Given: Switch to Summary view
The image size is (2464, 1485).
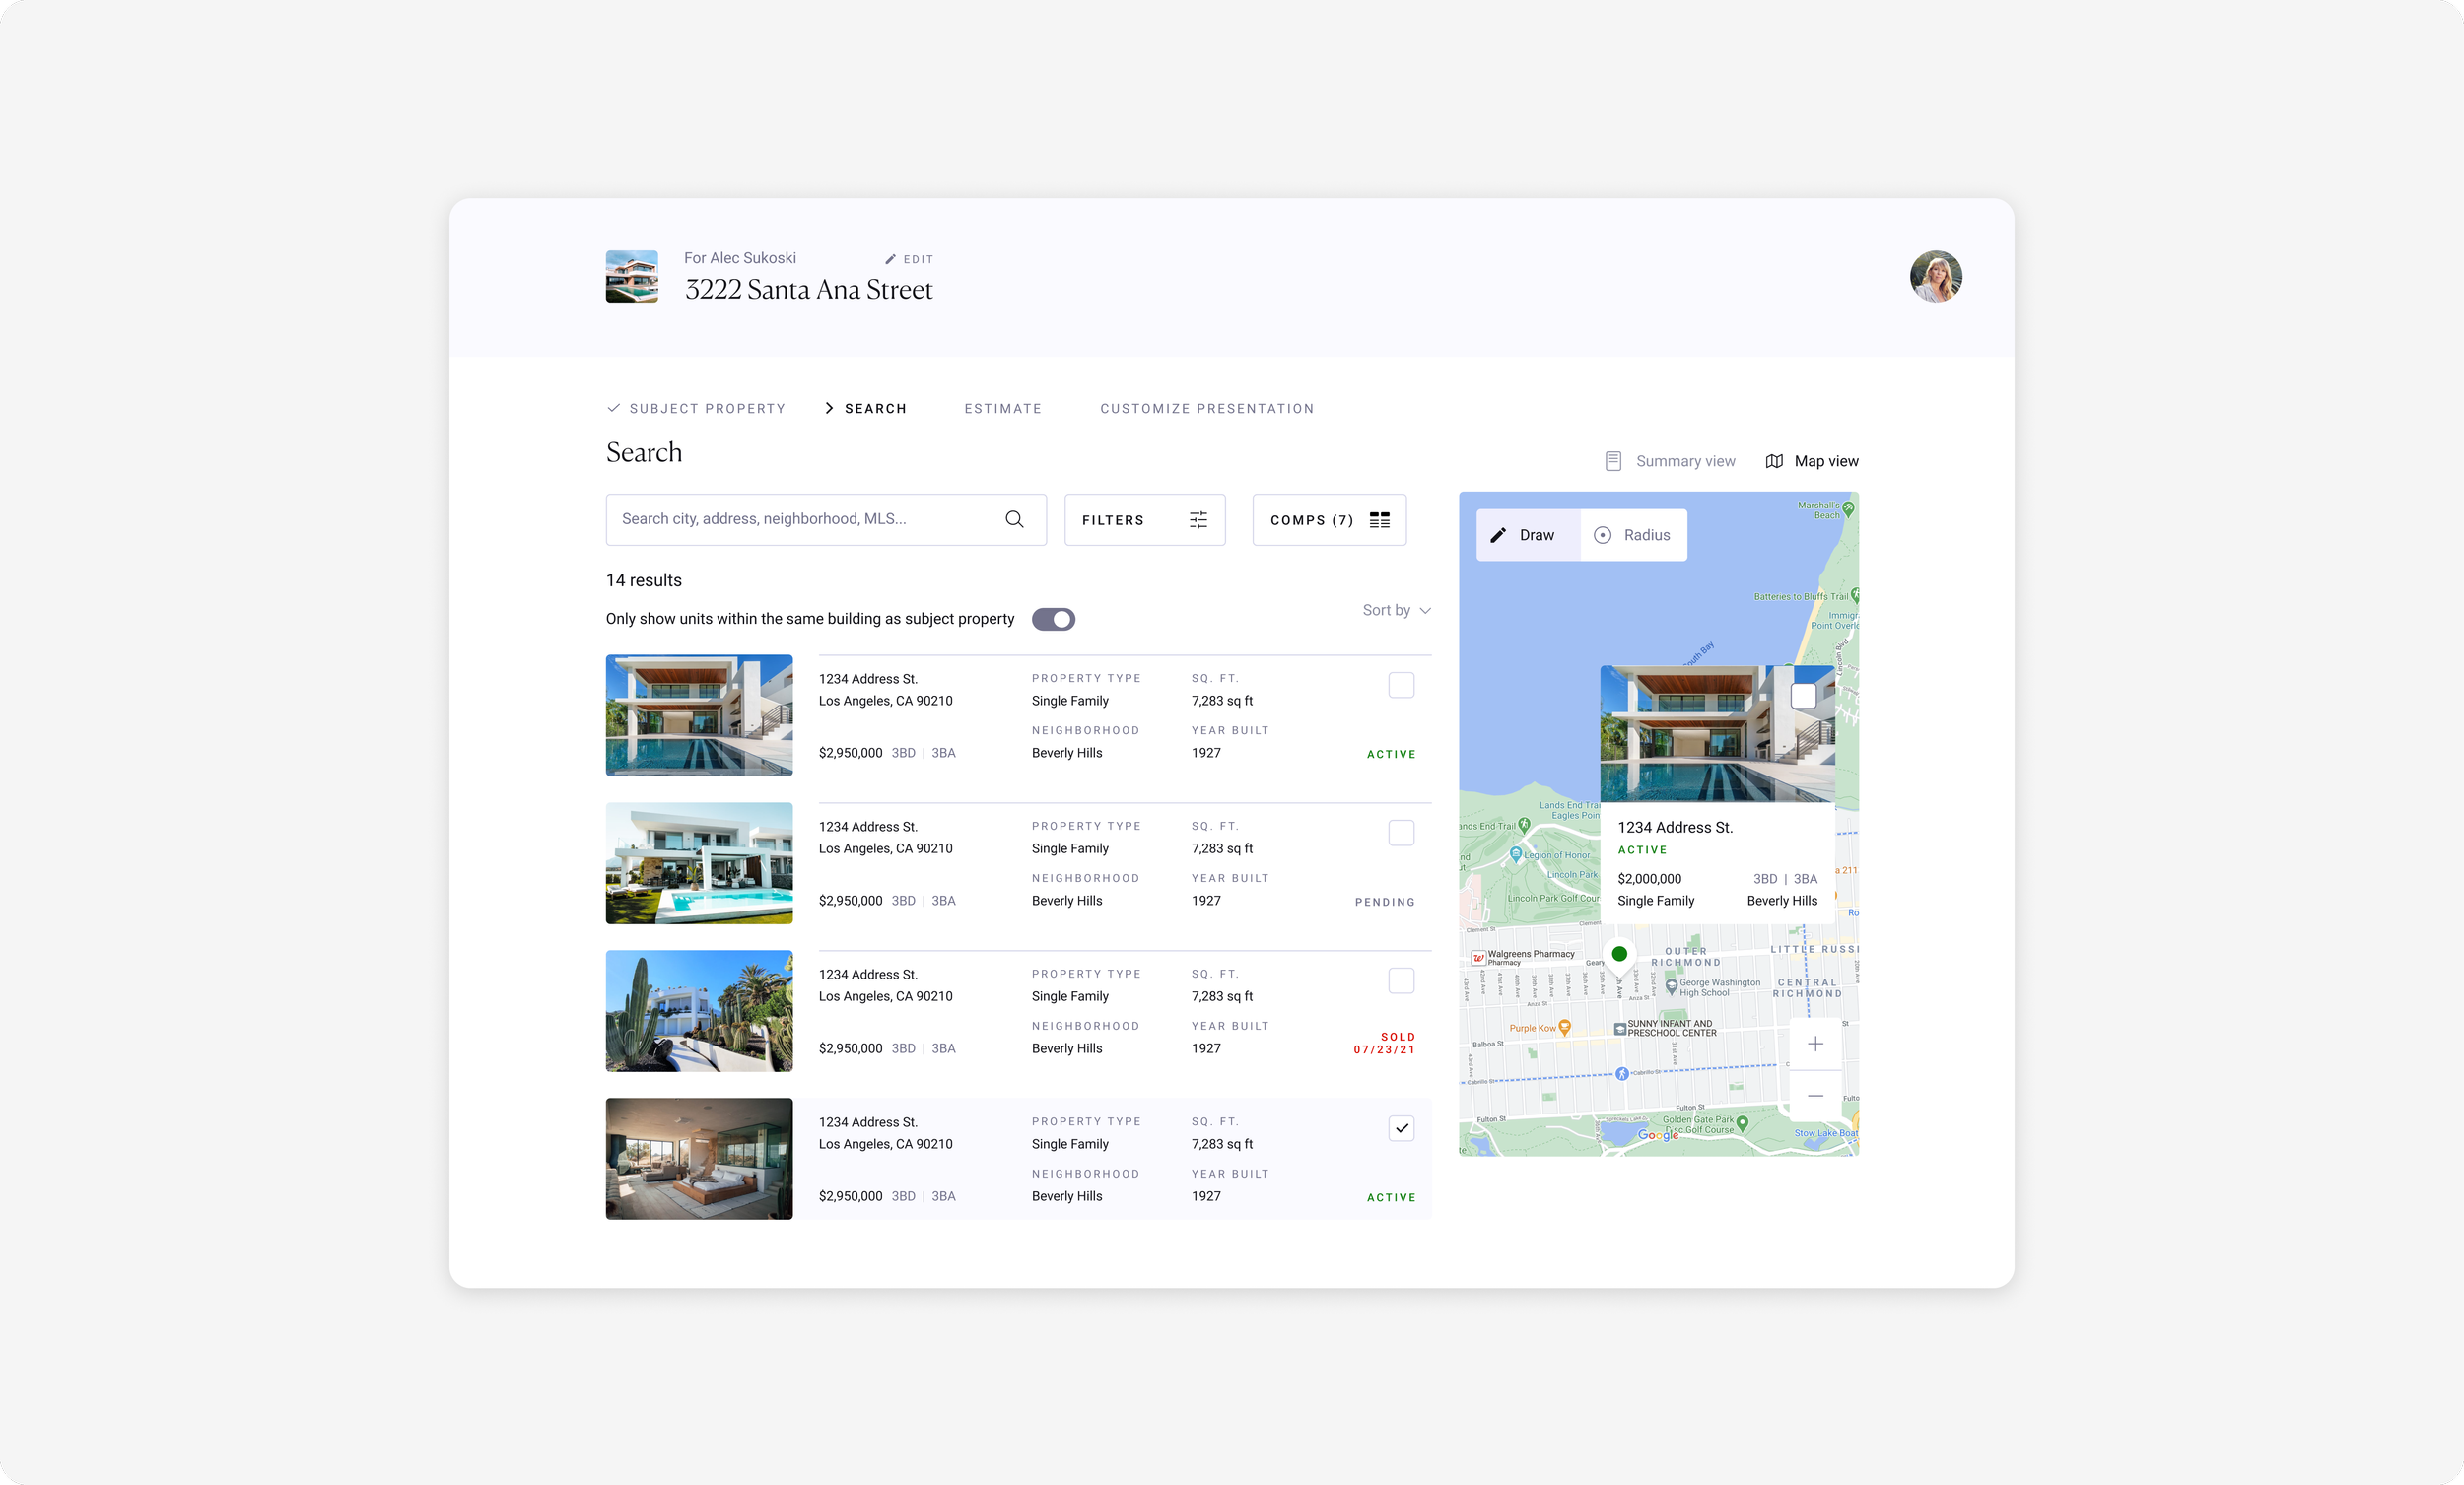Looking at the screenshot, I should click(1670, 461).
